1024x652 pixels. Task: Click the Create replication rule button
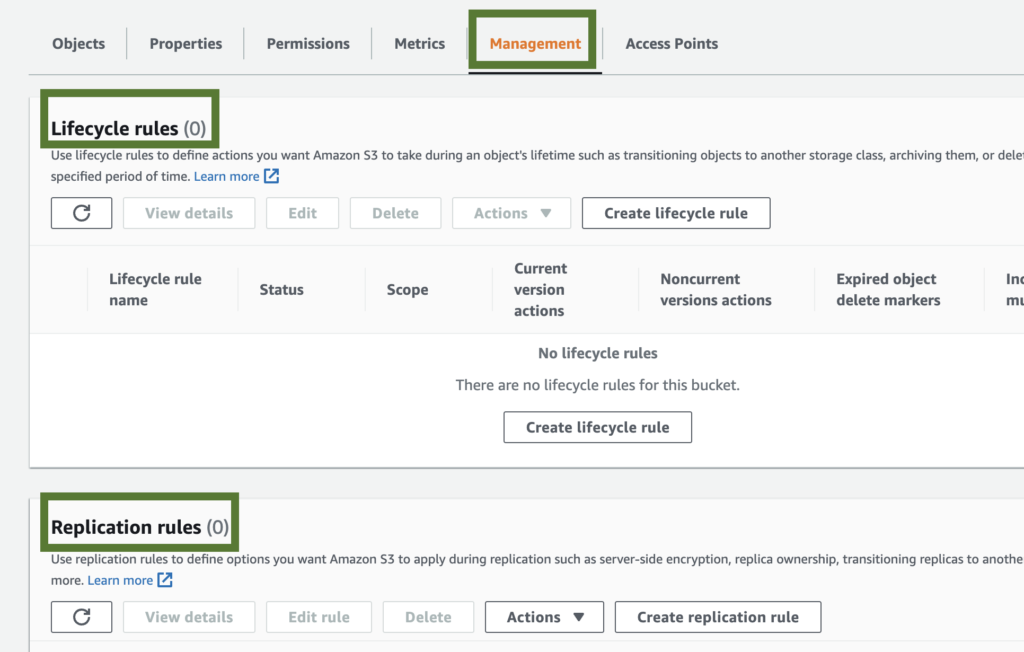pos(718,617)
